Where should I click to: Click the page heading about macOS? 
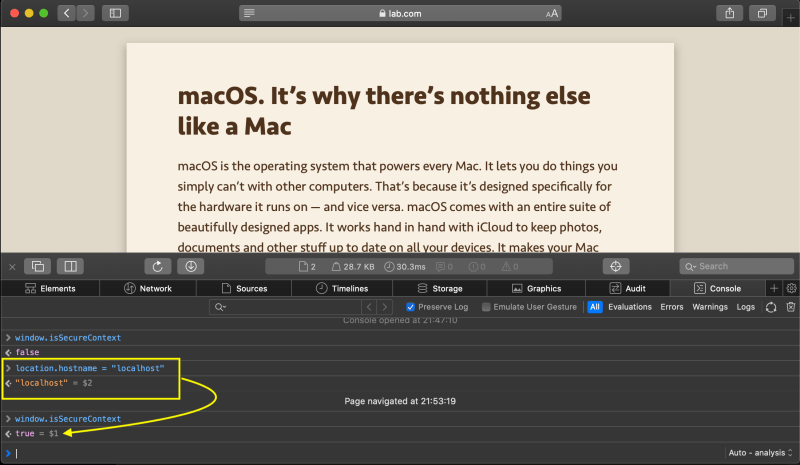(384, 111)
